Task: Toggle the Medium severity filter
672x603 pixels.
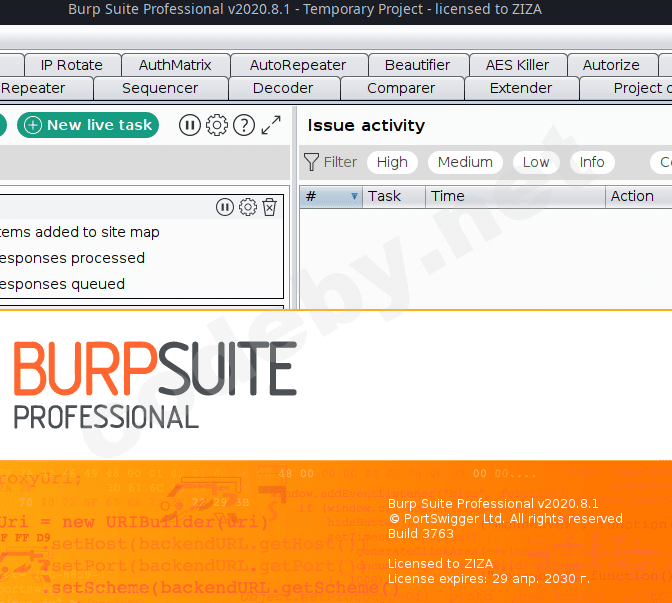Action: (465, 162)
